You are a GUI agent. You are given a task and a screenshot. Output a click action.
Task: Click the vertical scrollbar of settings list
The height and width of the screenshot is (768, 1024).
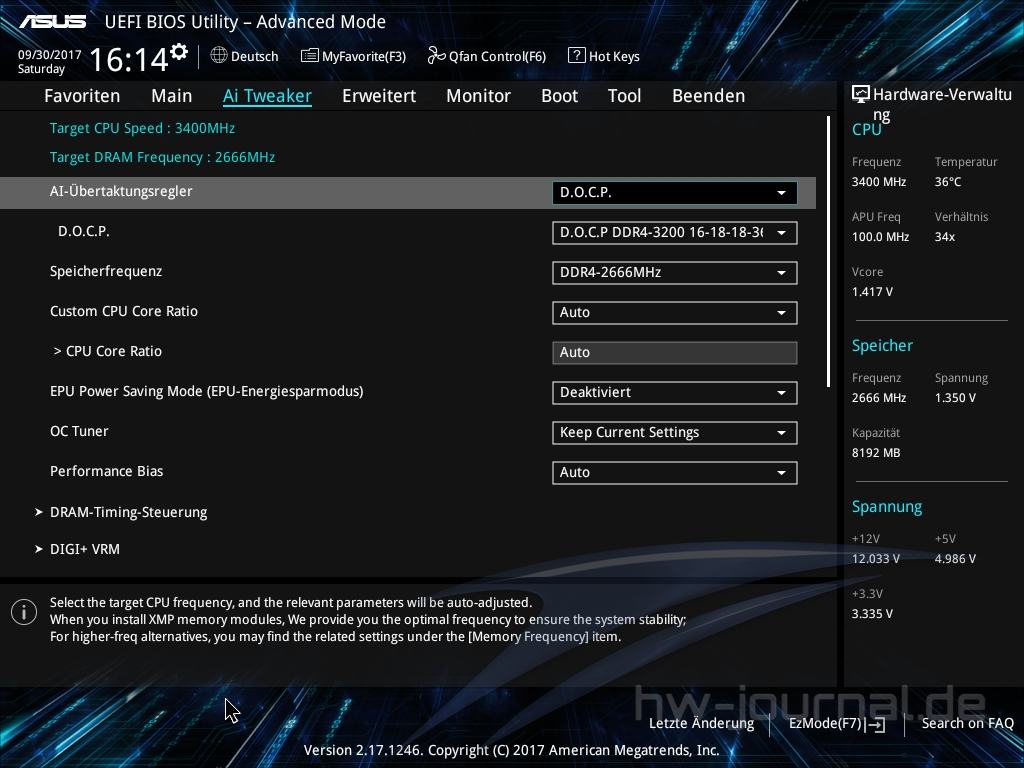[x=828, y=251]
